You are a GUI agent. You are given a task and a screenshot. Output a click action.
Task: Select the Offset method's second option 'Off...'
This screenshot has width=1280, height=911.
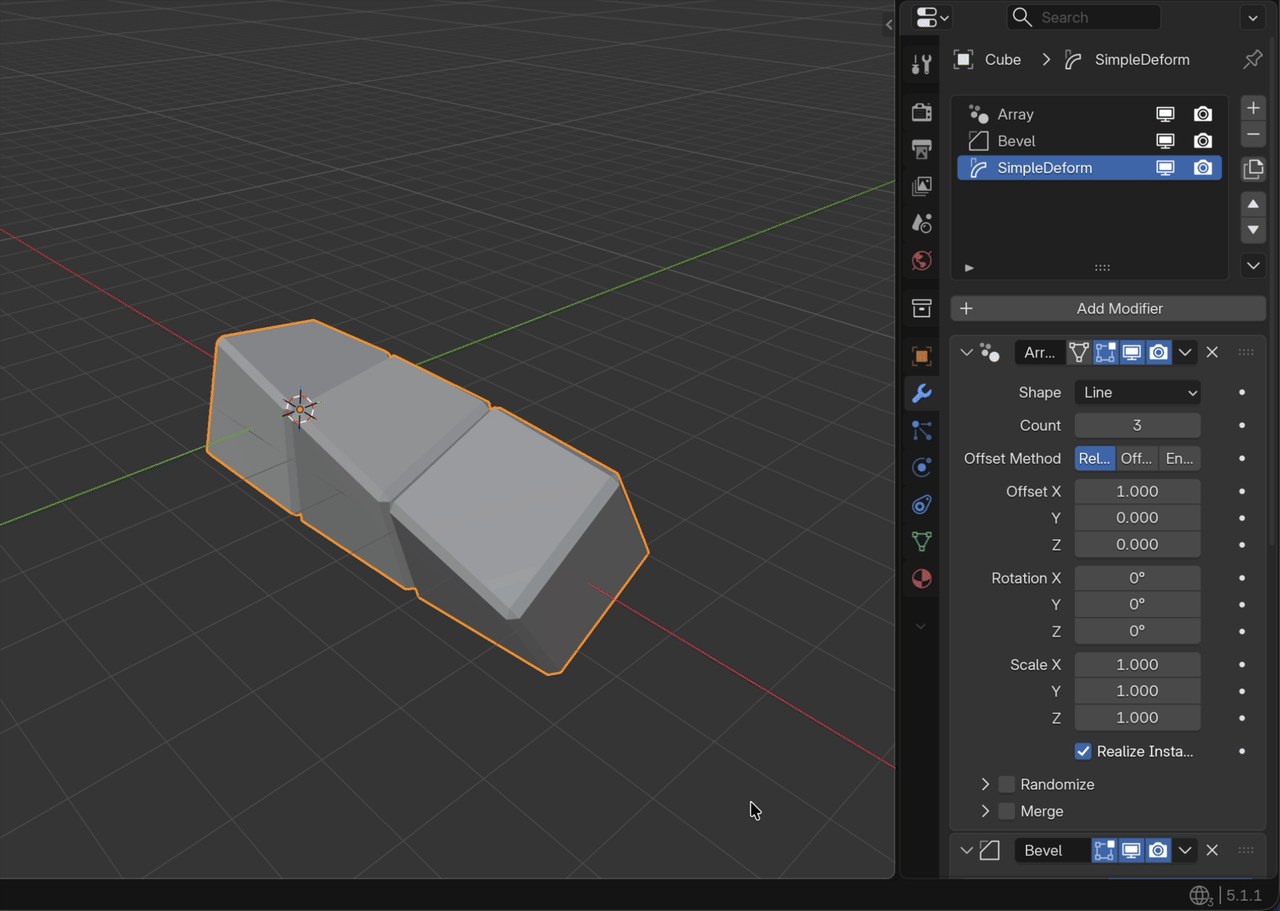tap(1136, 458)
